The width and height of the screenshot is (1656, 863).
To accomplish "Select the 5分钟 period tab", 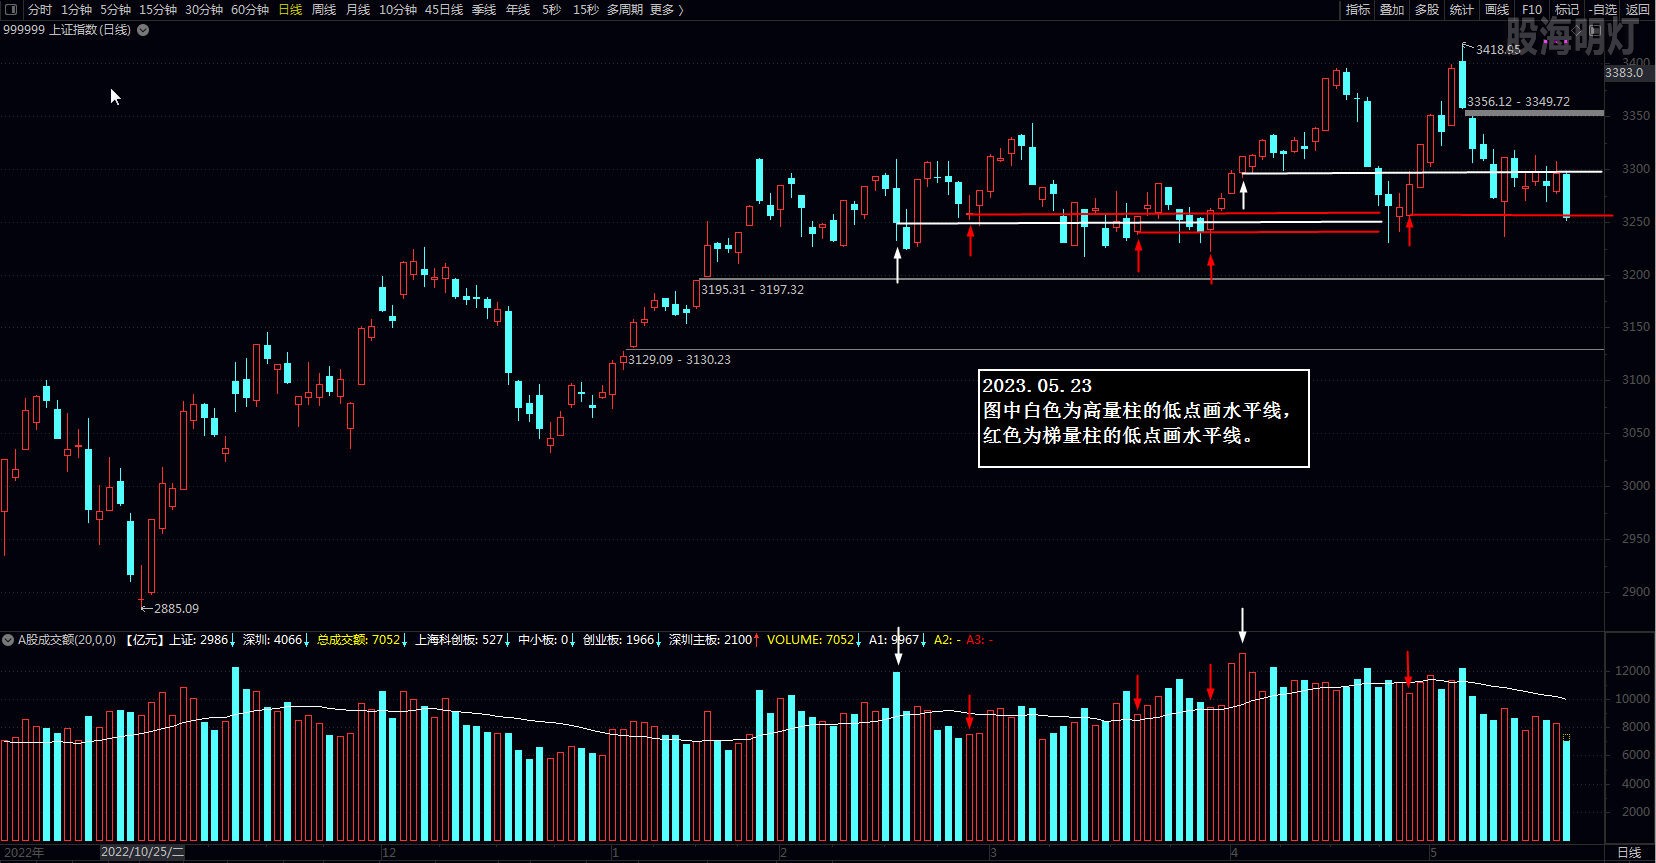I will coord(115,9).
